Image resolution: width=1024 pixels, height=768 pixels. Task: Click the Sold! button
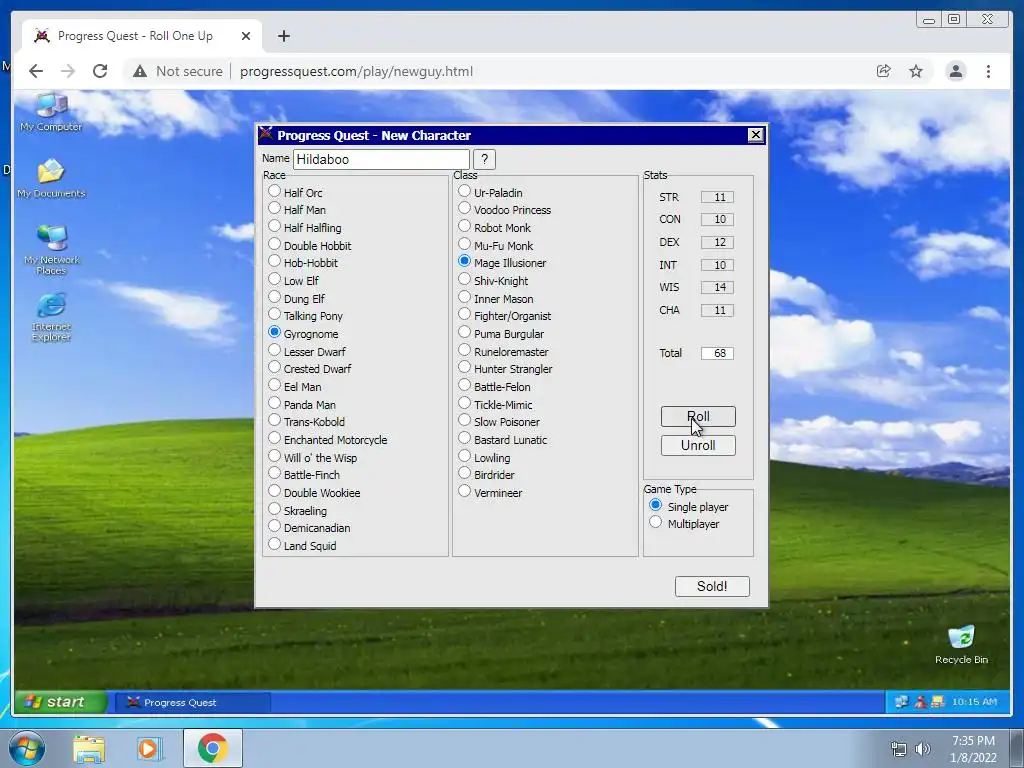[x=712, y=586]
